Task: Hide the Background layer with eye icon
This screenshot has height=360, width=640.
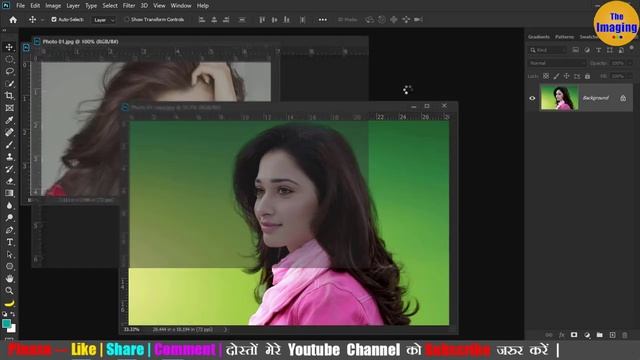Action: pyautogui.click(x=532, y=98)
